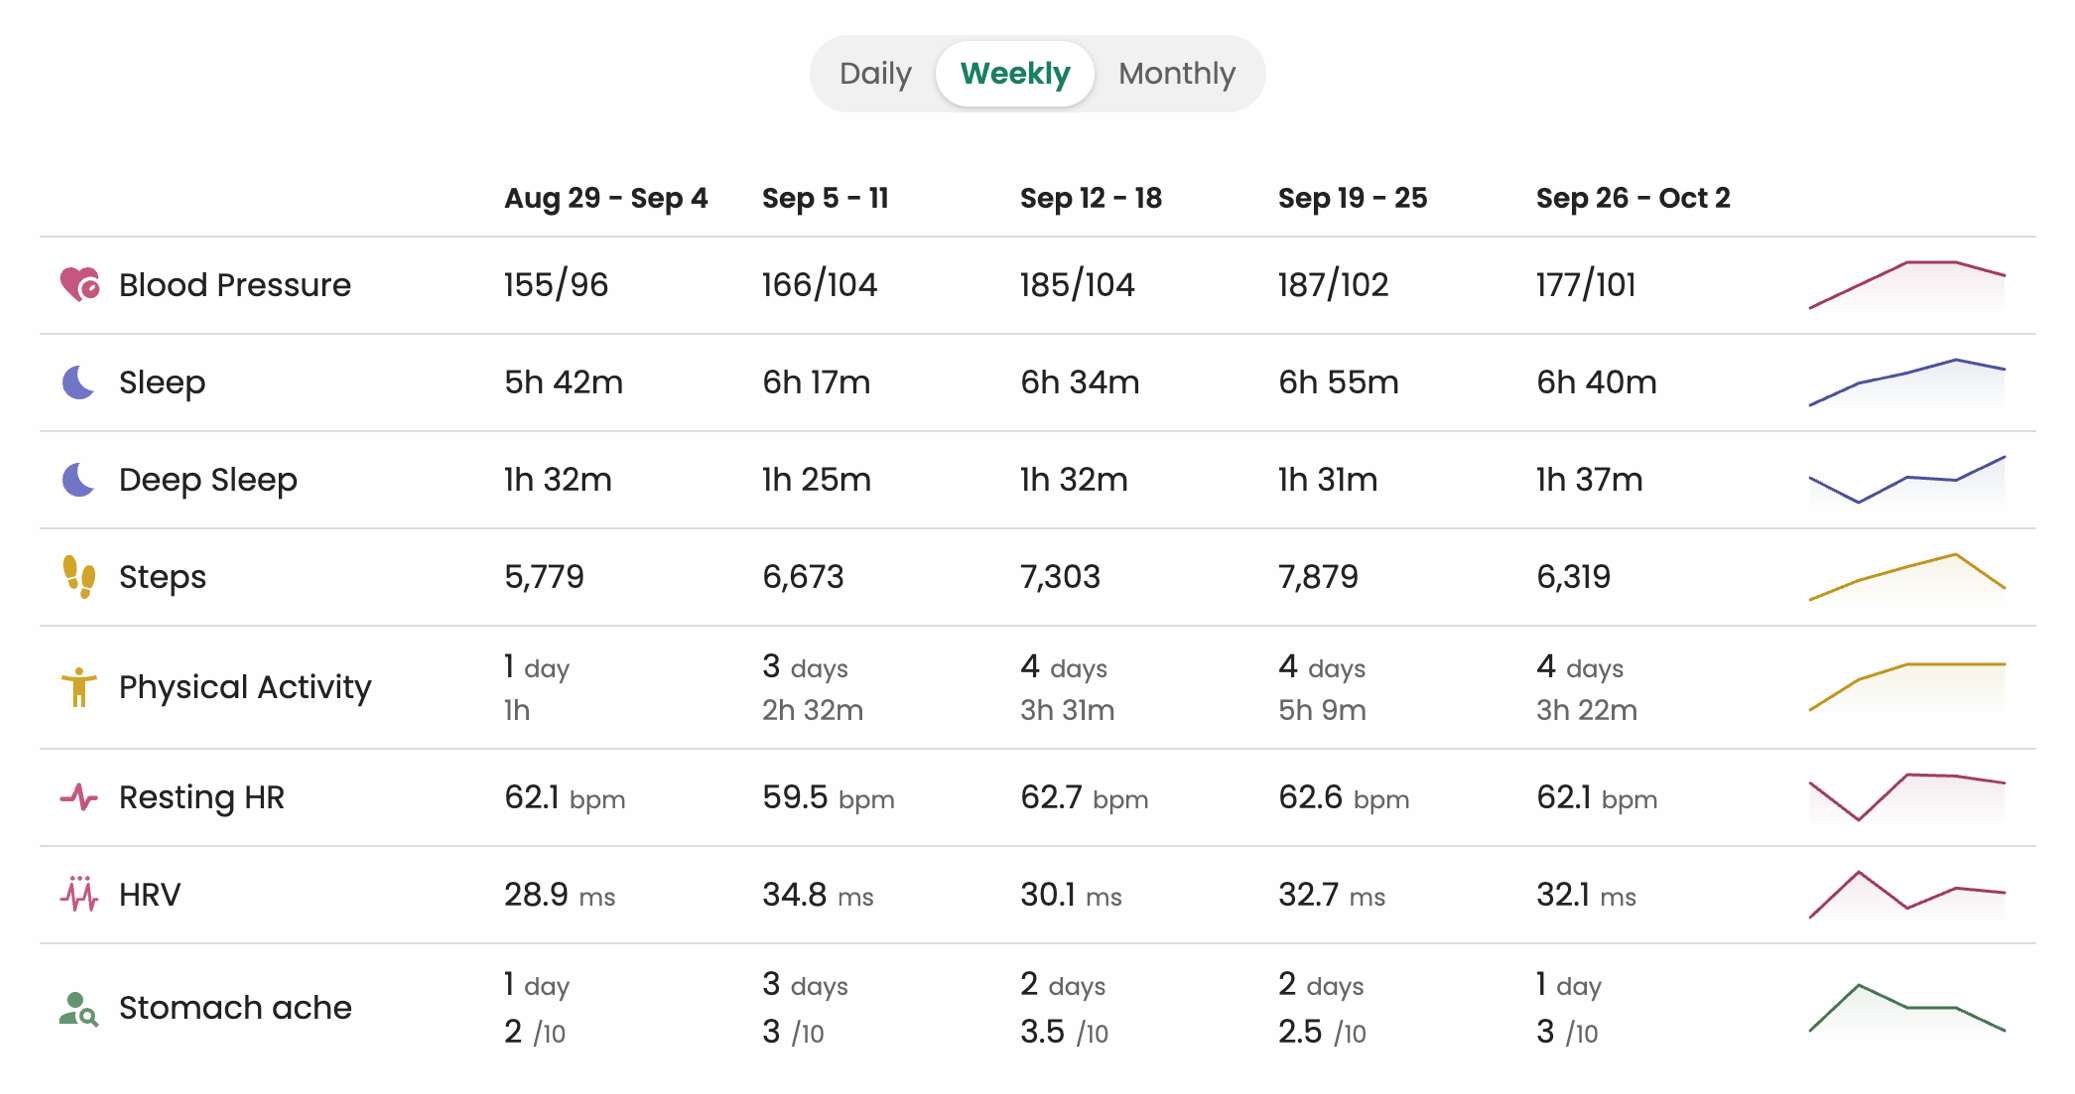Image resolution: width=2075 pixels, height=1094 pixels.
Task: Click the Sep 26 - Oct 2 column header
Action: point(1634,198)
